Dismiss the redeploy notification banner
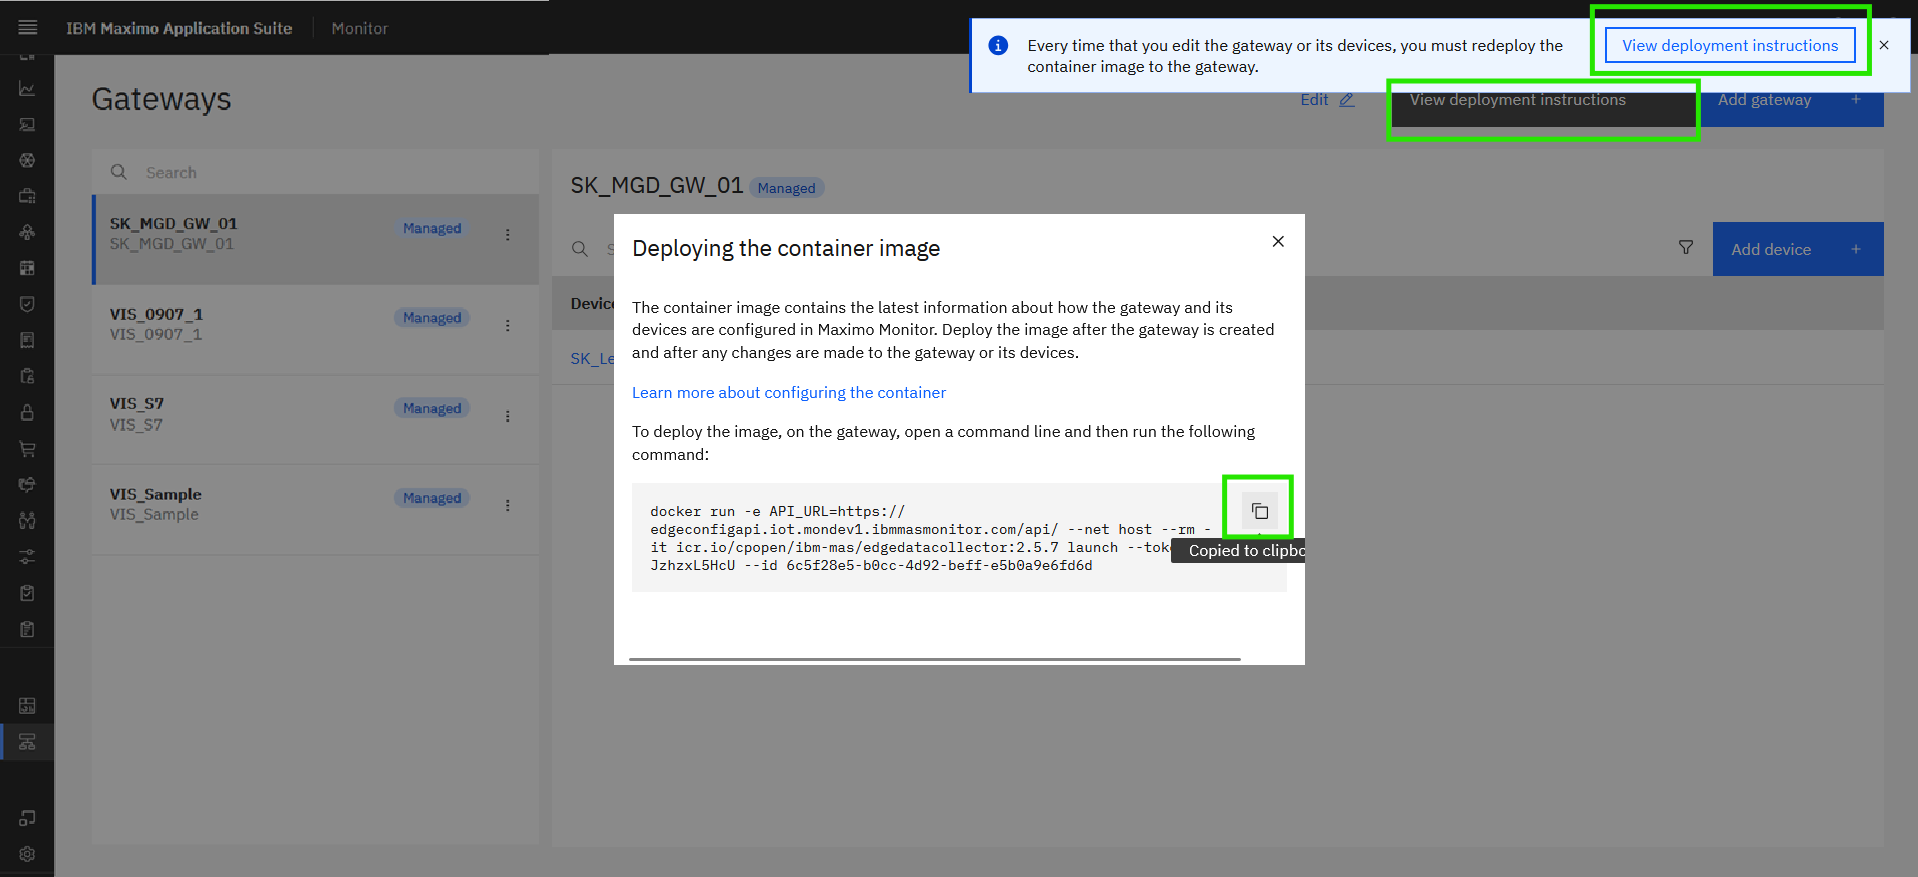The height and width of the screenshot is (877, 1918). [x=1884, y=45]
